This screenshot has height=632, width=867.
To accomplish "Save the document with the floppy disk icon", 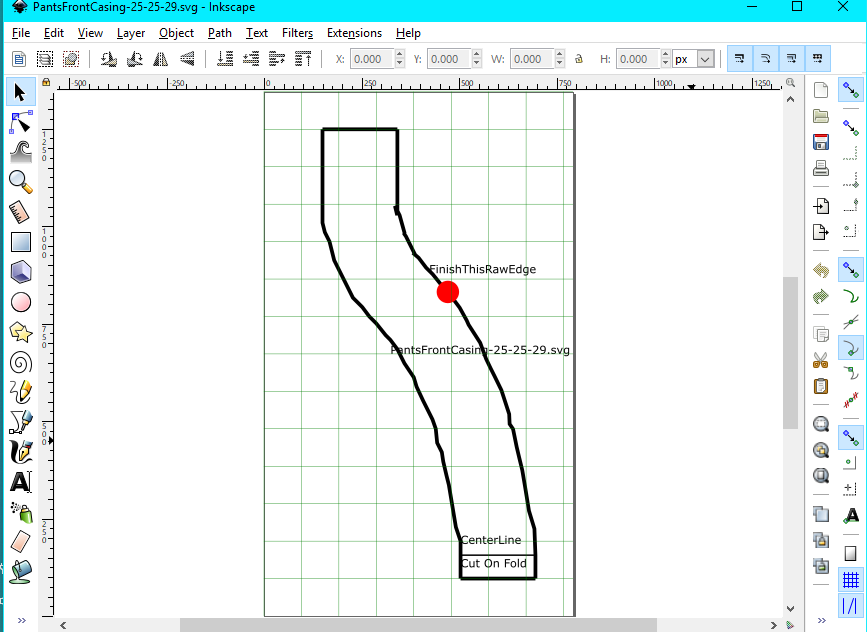I will pos(820,141).
